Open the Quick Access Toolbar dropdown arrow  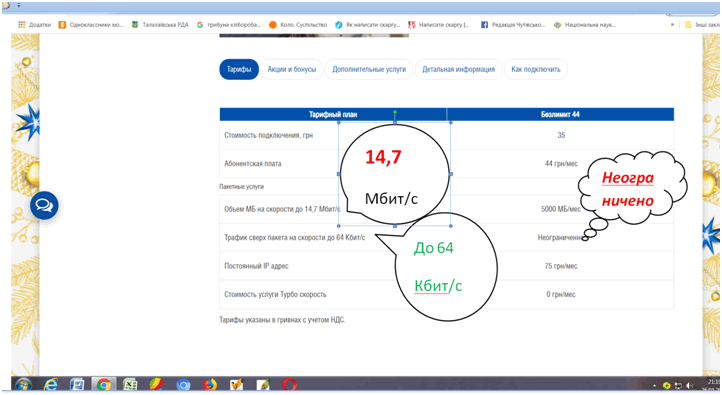point(19,6)
